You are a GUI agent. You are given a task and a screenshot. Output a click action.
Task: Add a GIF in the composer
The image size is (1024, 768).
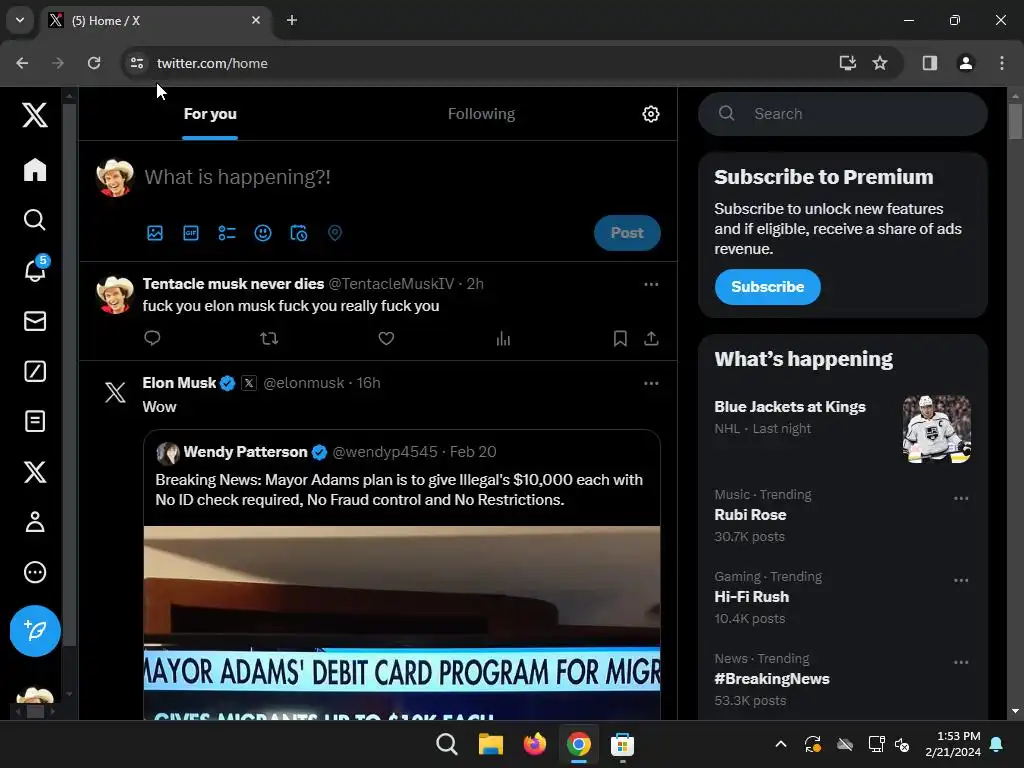tap(191, 233)
